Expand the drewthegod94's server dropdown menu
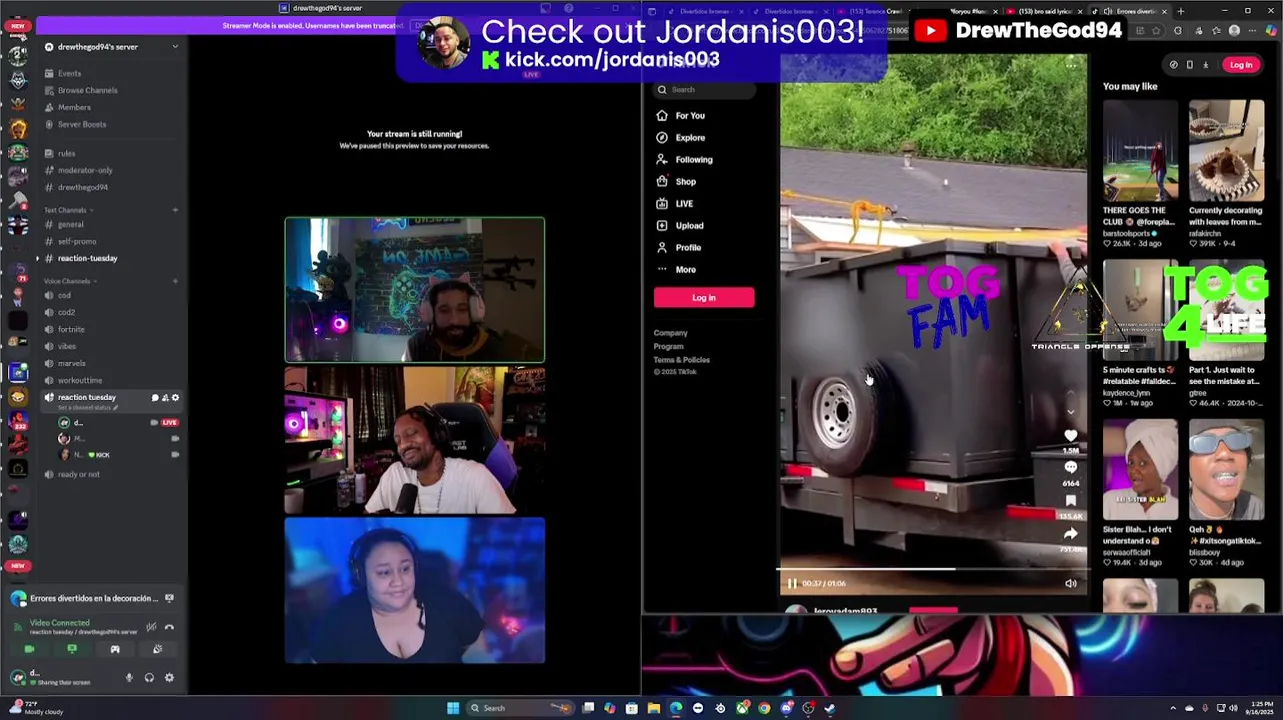1283x720 pixels. click(x=175, y=47)
